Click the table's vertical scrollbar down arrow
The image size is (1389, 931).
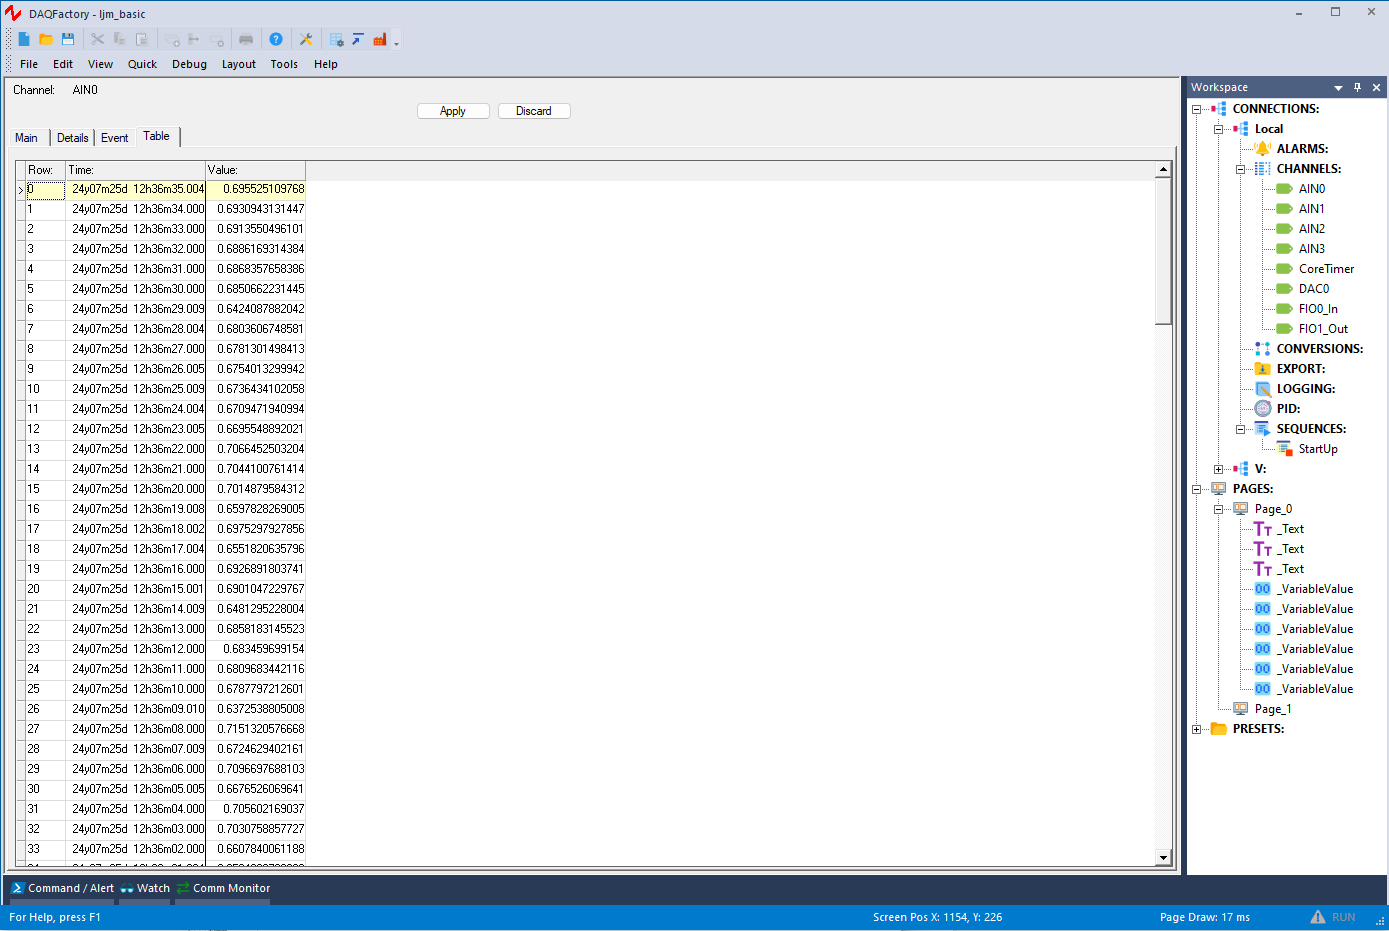click(1163, 858)
